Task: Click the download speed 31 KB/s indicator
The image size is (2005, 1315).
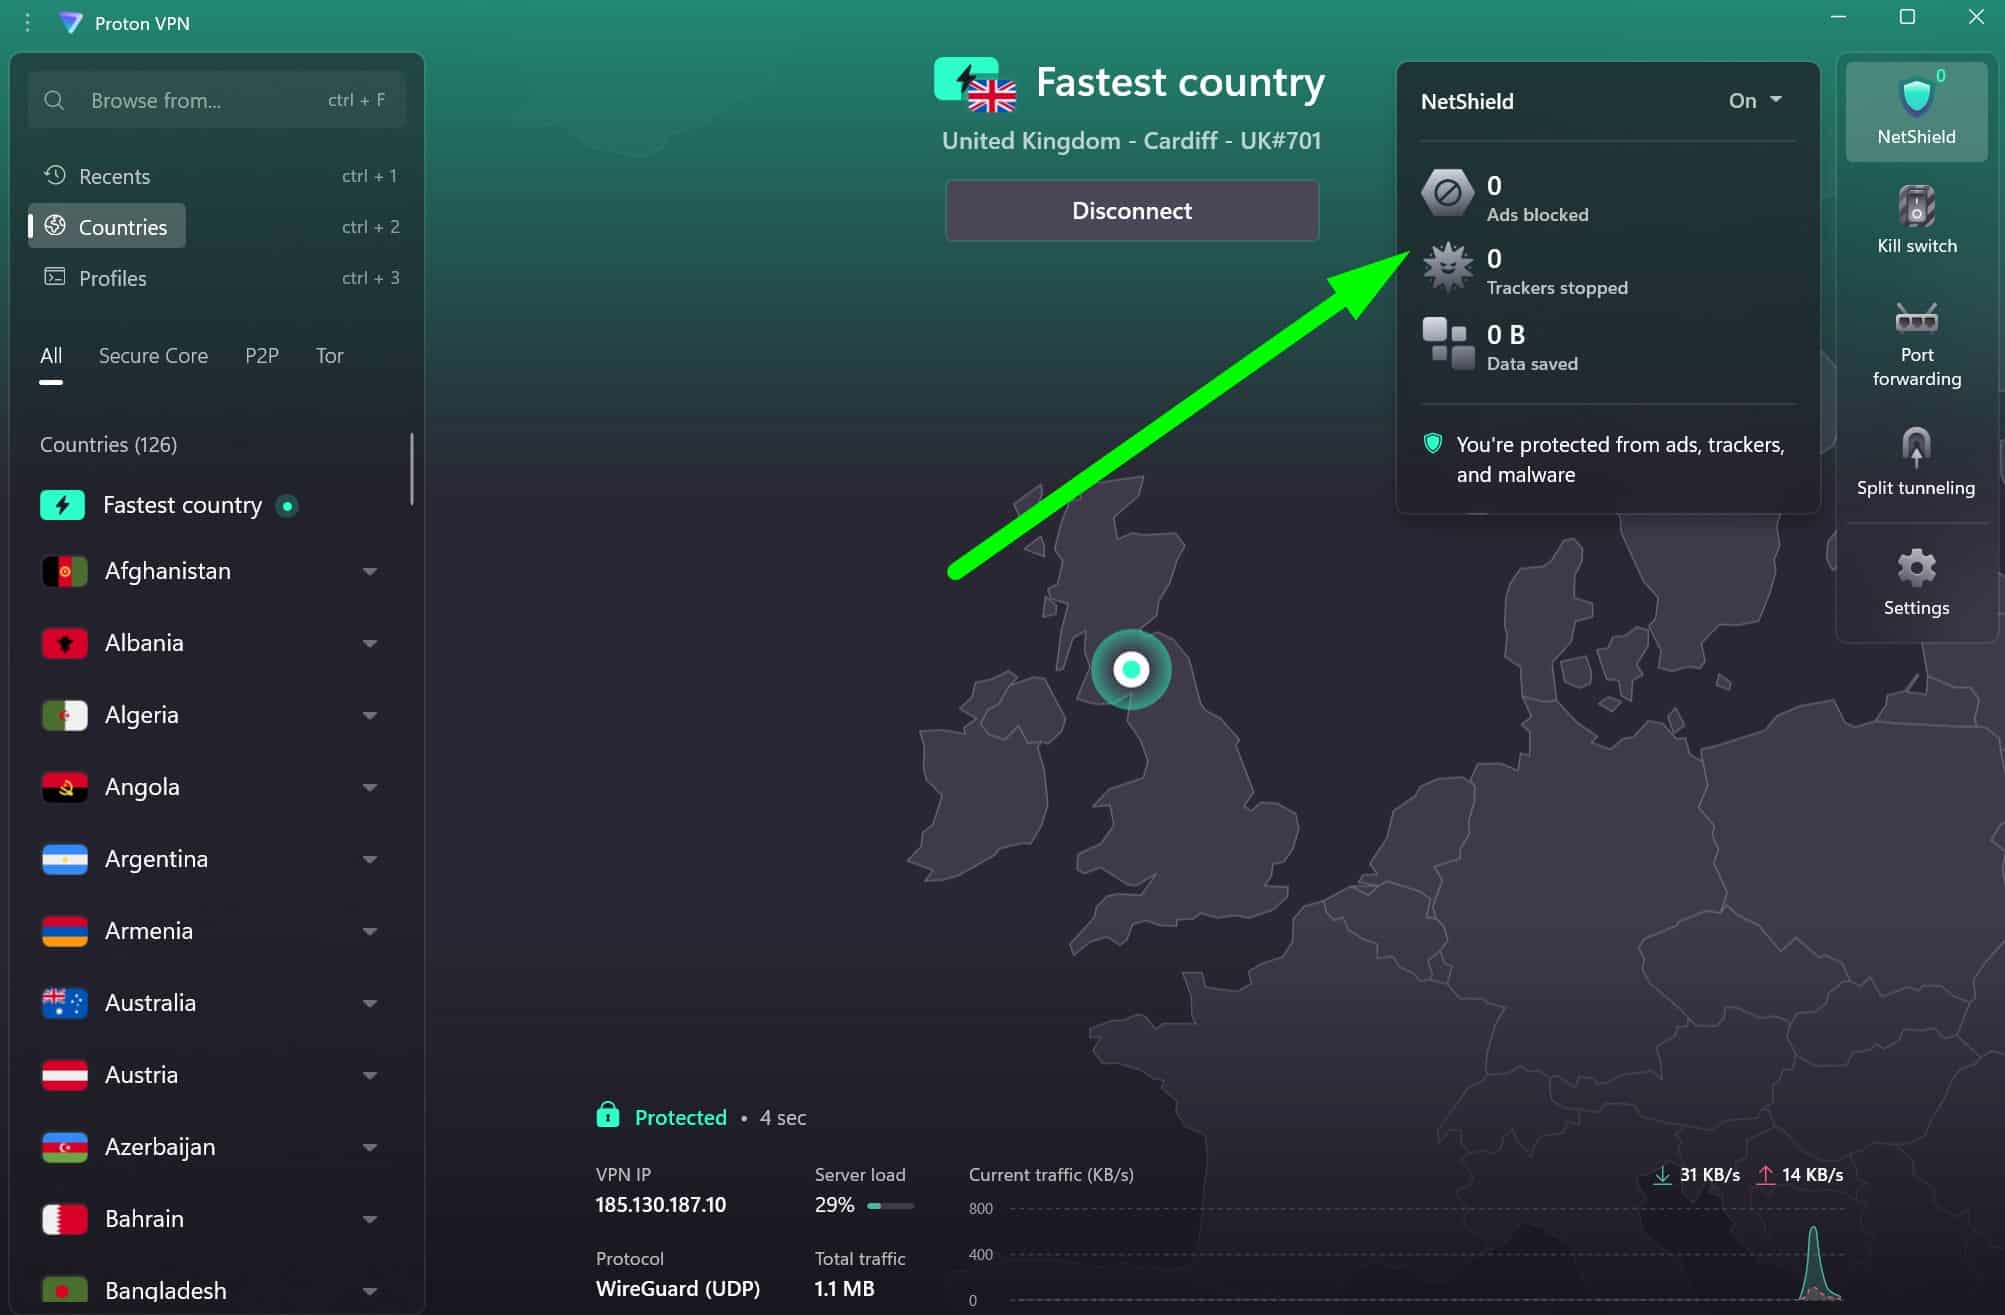Action: pos(1696,1175)
